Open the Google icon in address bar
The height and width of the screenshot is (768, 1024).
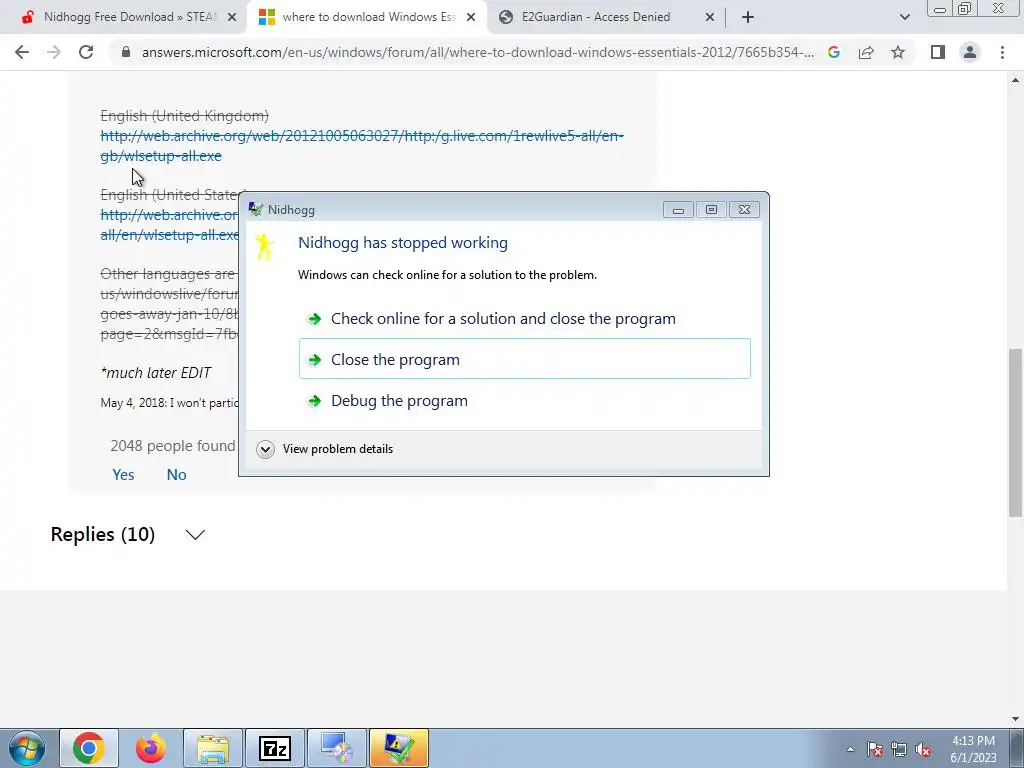click(833, 52)
